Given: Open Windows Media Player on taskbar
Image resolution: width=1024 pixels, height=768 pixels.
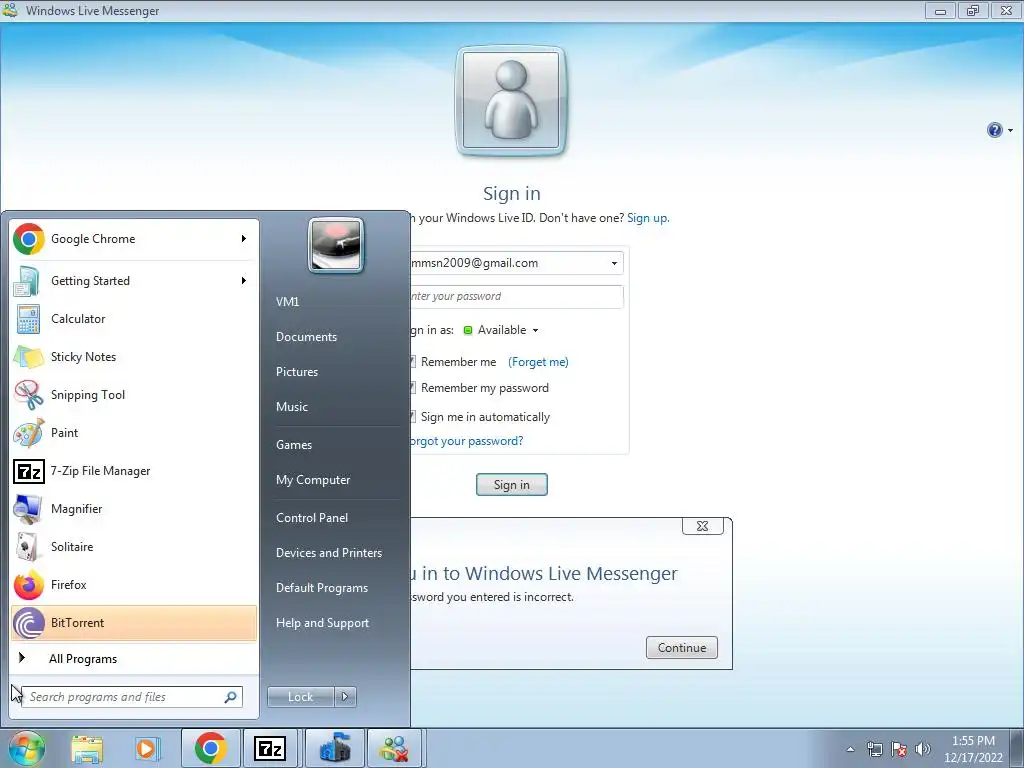Looking at the screenshot, I should coord(147,748).
